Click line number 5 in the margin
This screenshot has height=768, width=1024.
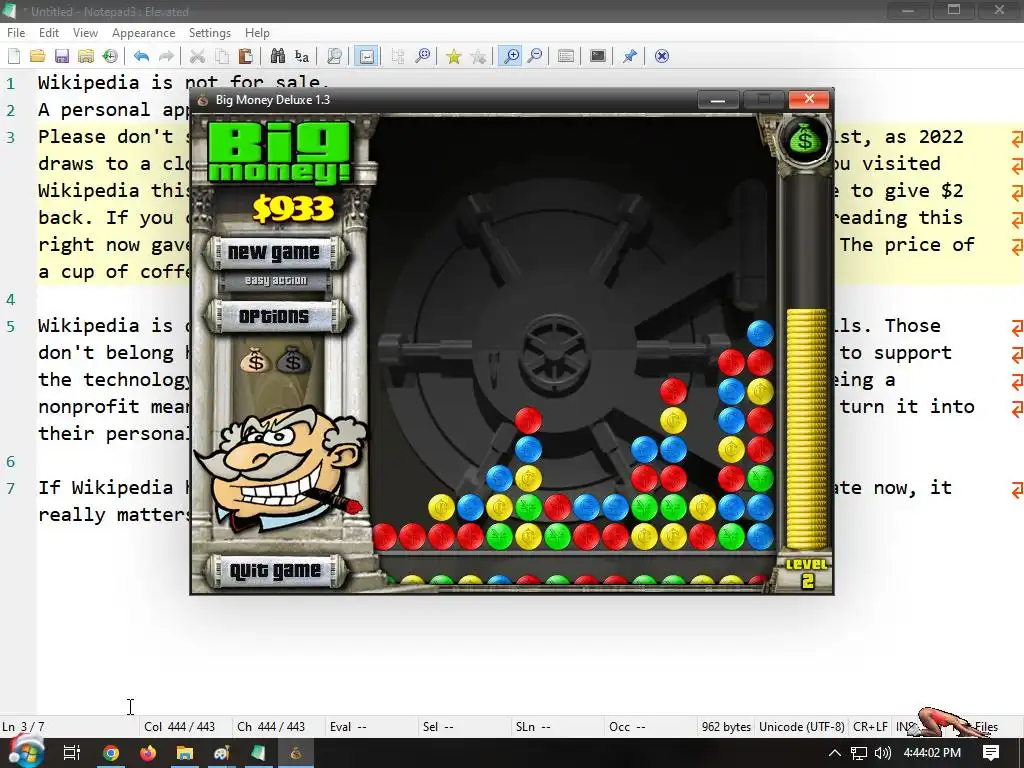coord(10,326)
